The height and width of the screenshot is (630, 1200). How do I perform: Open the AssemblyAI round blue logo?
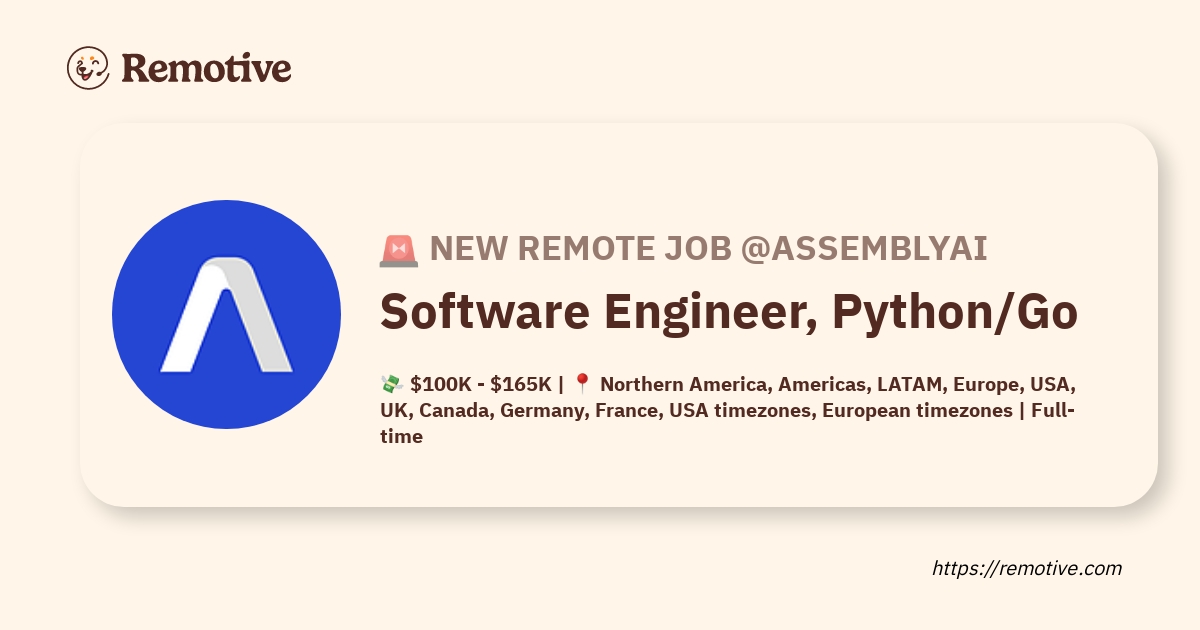tap(227, 314)
